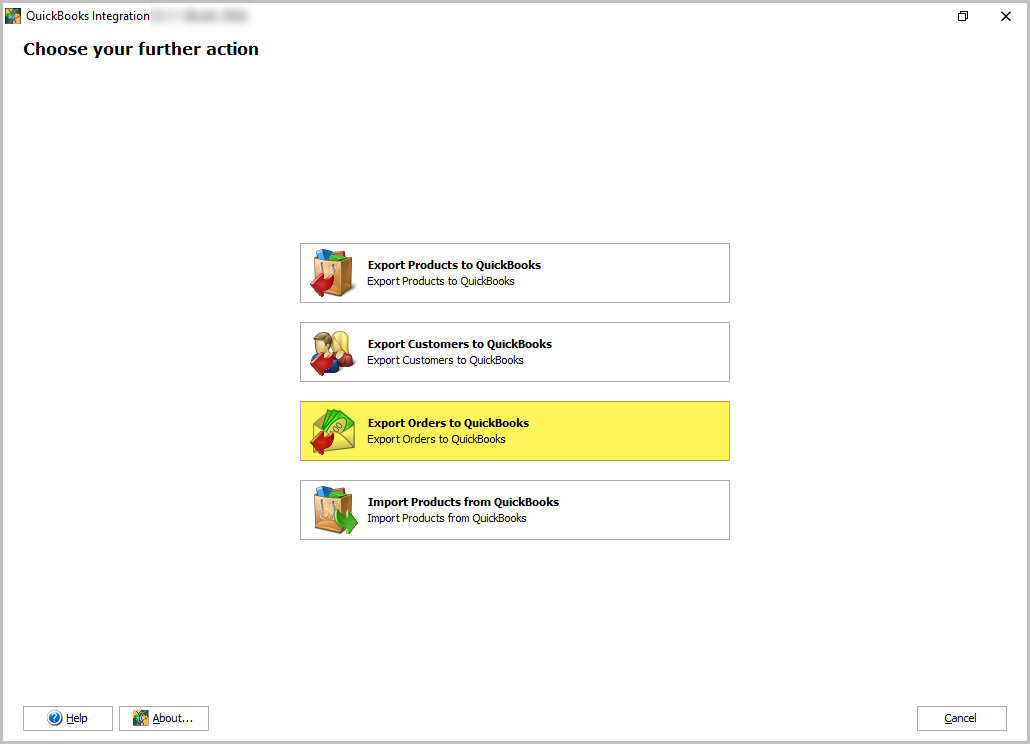Cancel the QuickBooks Integration wizard

pos(961,718)
